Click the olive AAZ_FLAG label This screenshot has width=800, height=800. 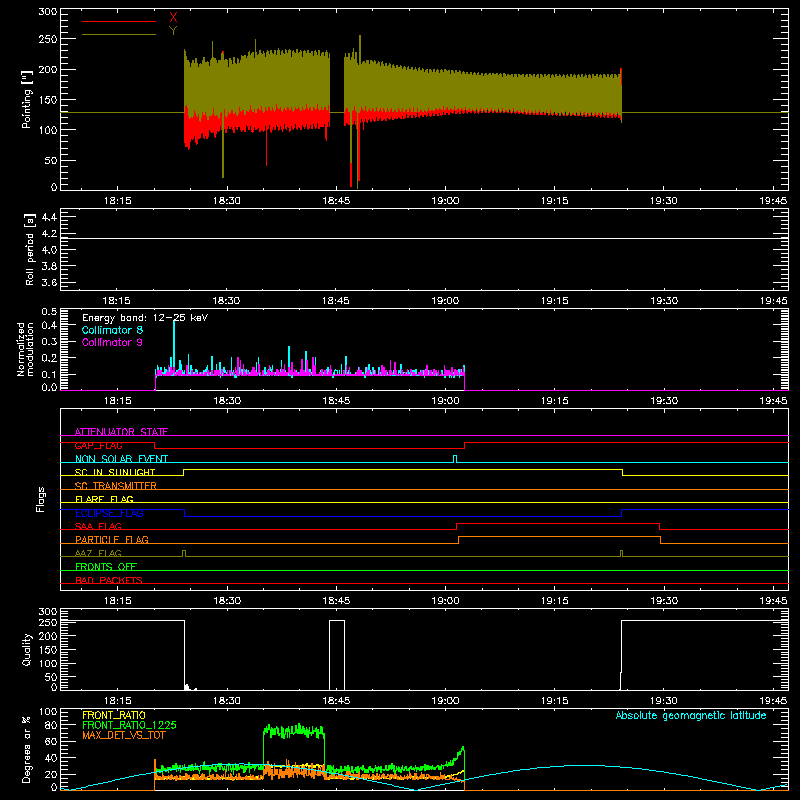(98, 553)
